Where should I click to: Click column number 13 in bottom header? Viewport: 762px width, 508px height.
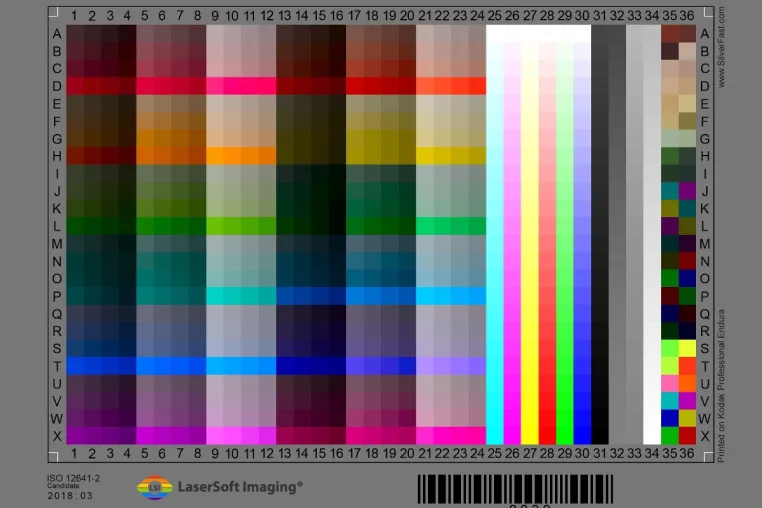point(285,454)
